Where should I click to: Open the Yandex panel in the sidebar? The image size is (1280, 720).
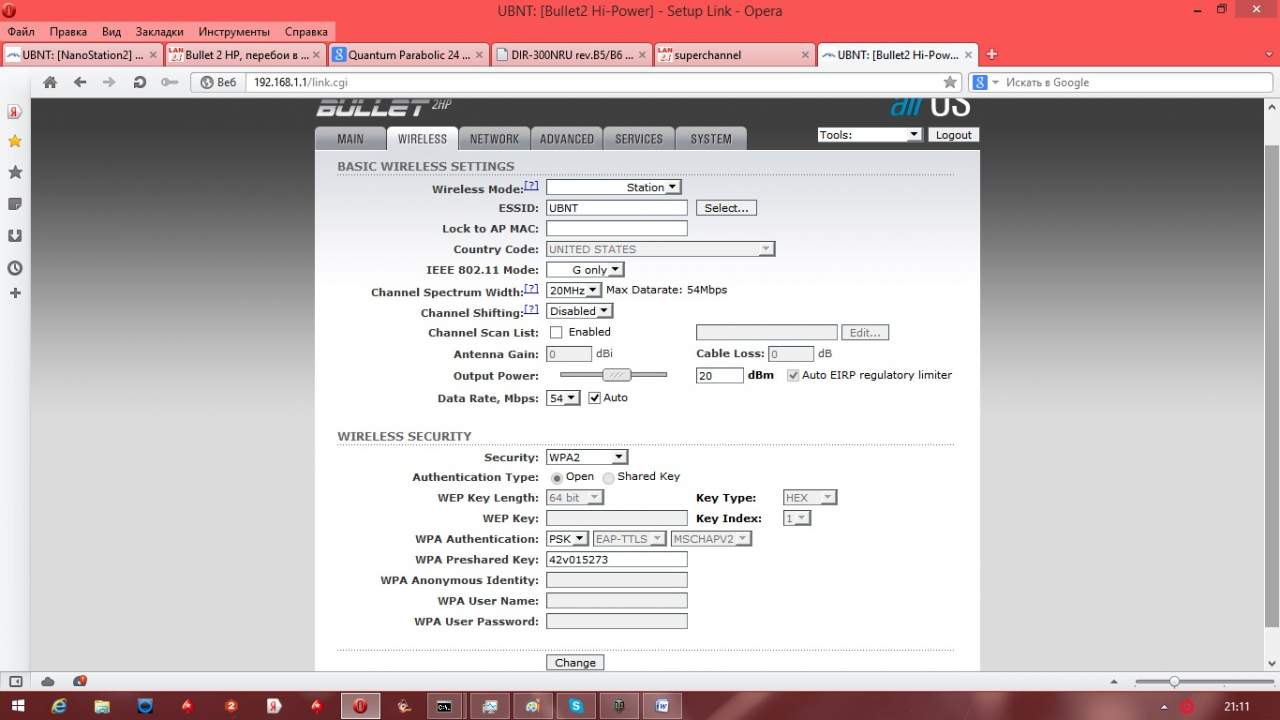click(x=15, y=112)
